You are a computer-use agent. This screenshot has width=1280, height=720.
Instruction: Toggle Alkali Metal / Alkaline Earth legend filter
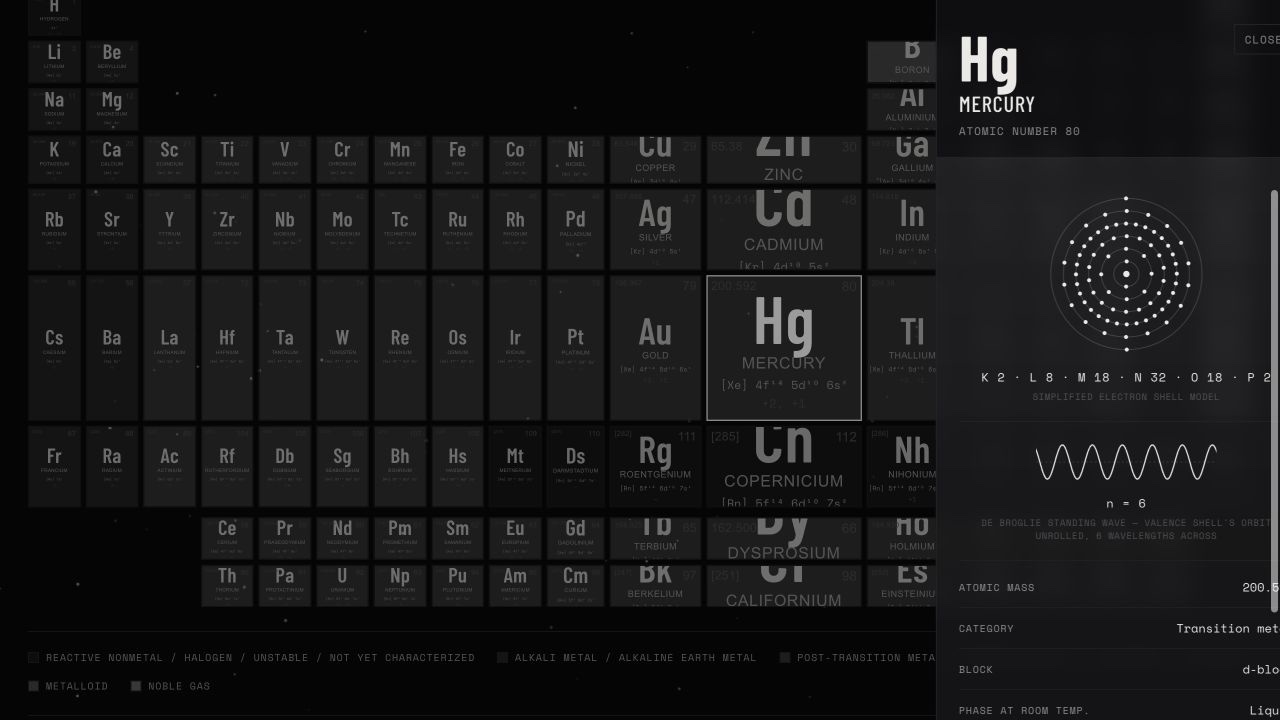pyautogui.click(x=627, y=658)
